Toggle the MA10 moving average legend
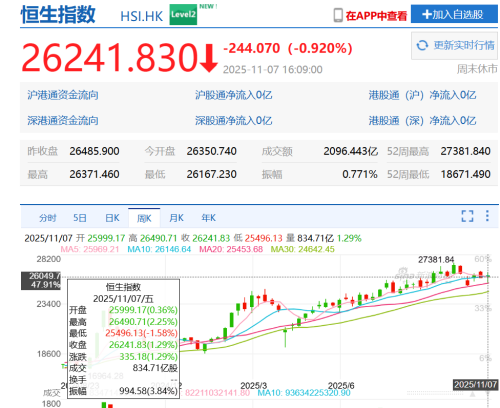 (159, 249)
